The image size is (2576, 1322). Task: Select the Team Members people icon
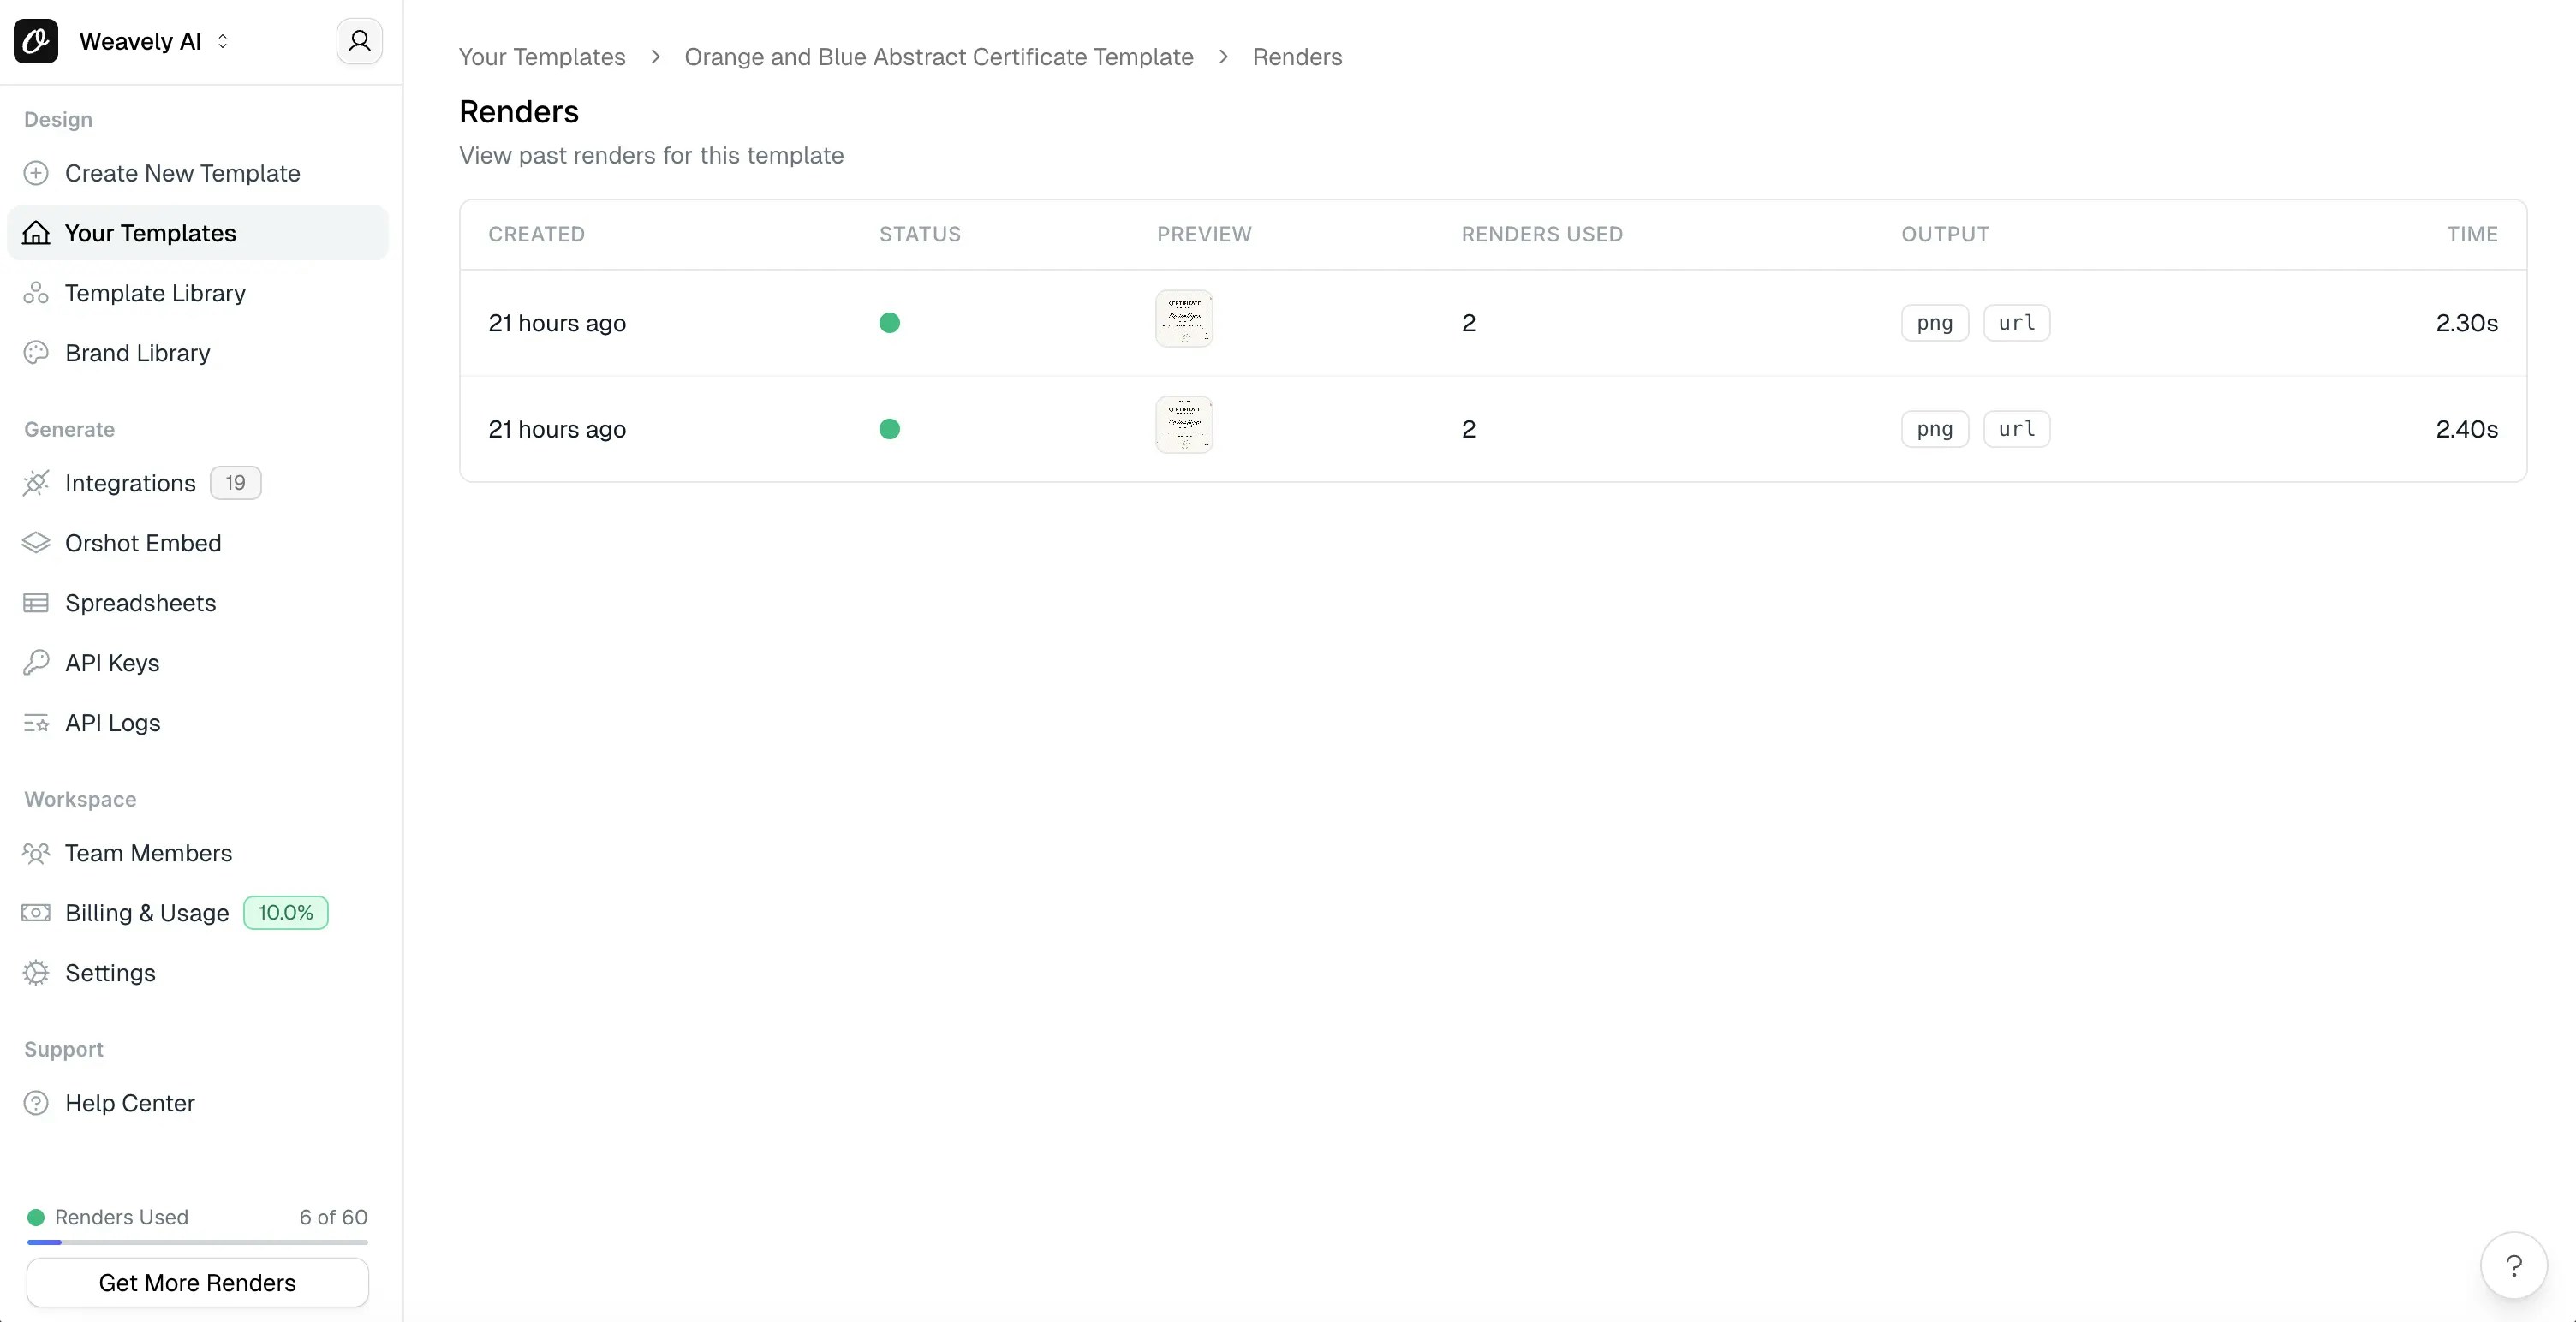point(36,853)
